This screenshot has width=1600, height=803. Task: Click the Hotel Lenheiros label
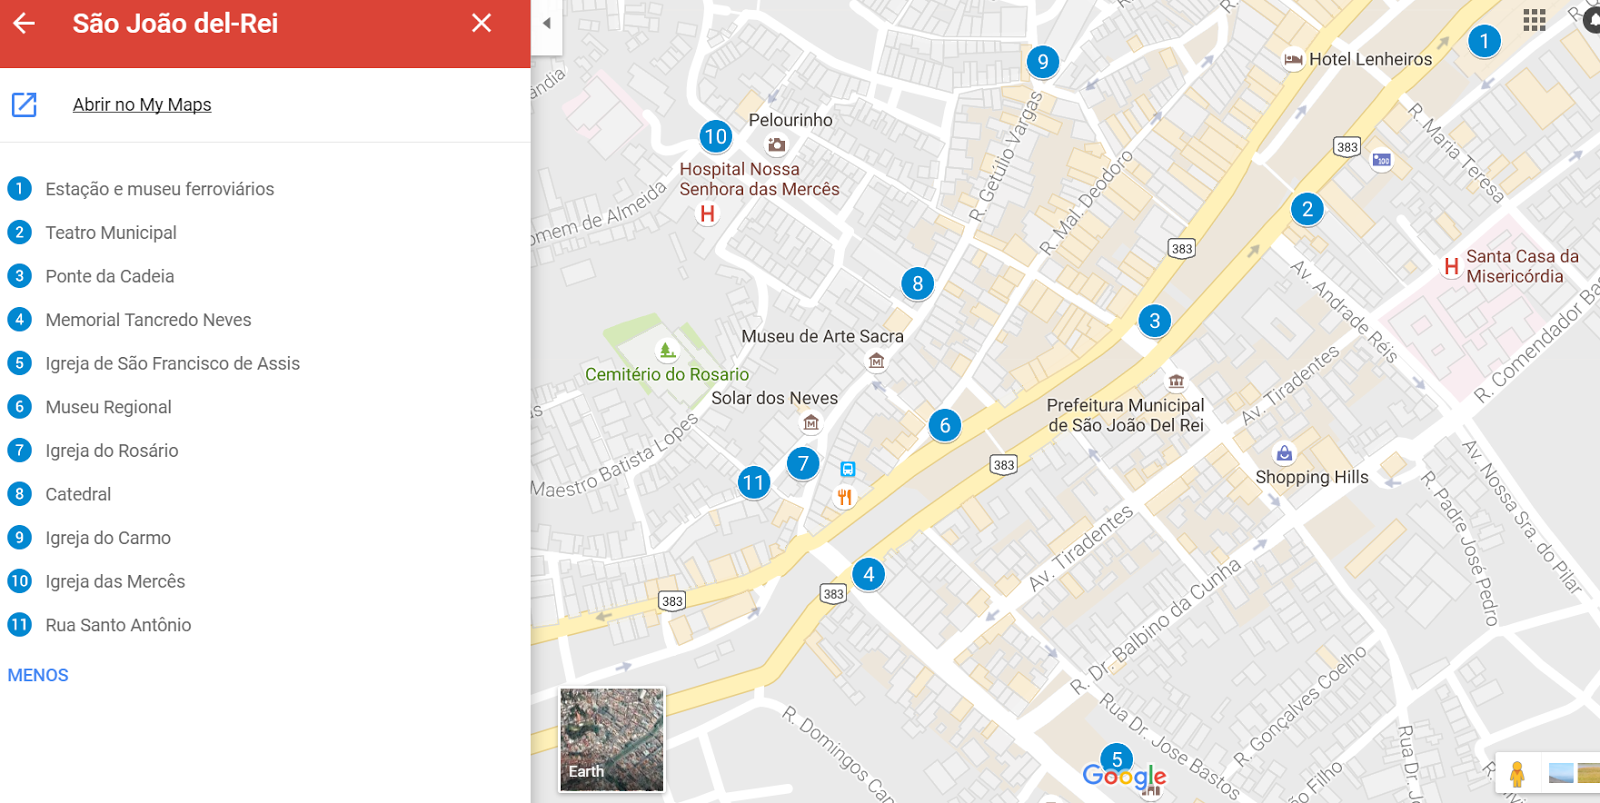tap(1370, 59)
